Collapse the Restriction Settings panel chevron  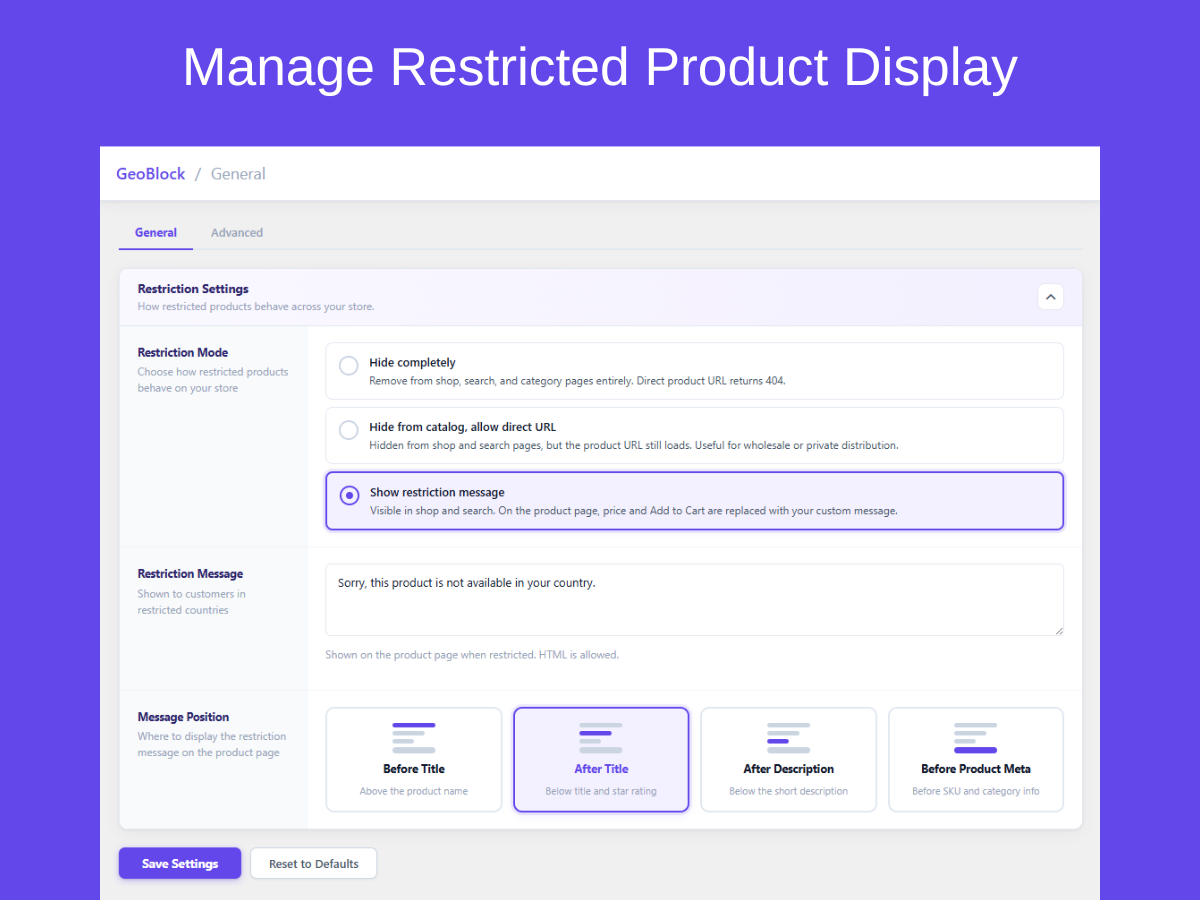tap(1050, 297)
